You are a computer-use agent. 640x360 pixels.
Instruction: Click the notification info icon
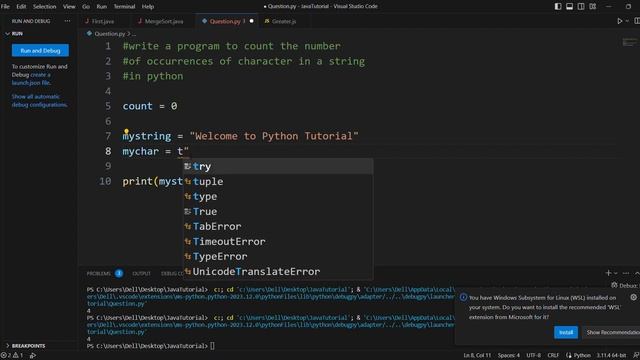463,297
